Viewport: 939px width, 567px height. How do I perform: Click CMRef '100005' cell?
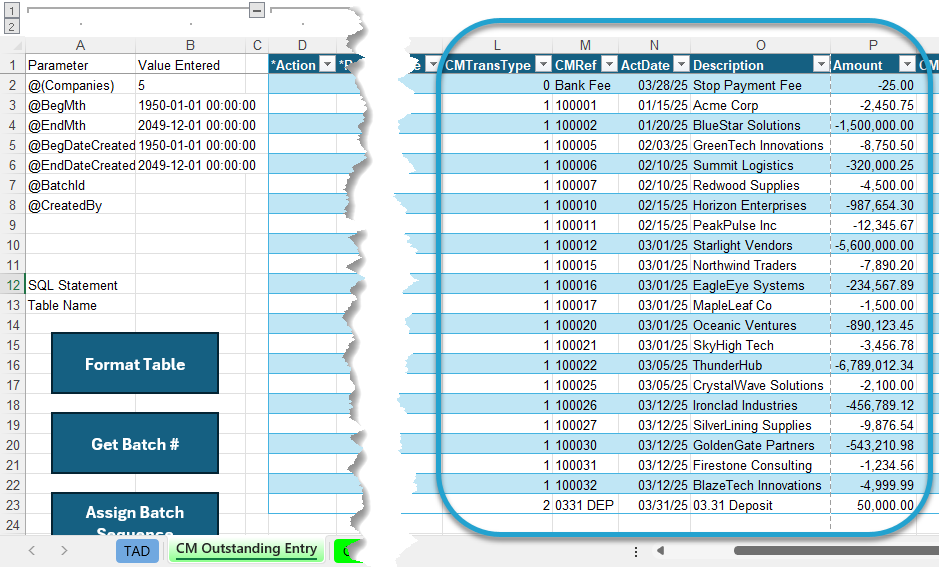585,145
